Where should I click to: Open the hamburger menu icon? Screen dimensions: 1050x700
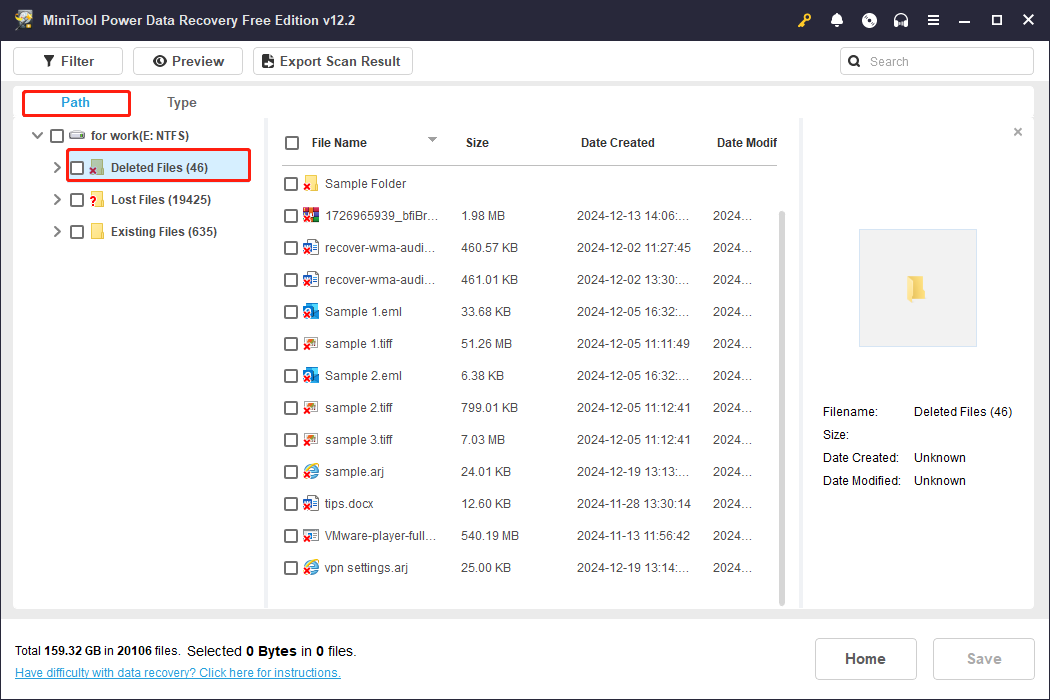click(x=933, y=20)
